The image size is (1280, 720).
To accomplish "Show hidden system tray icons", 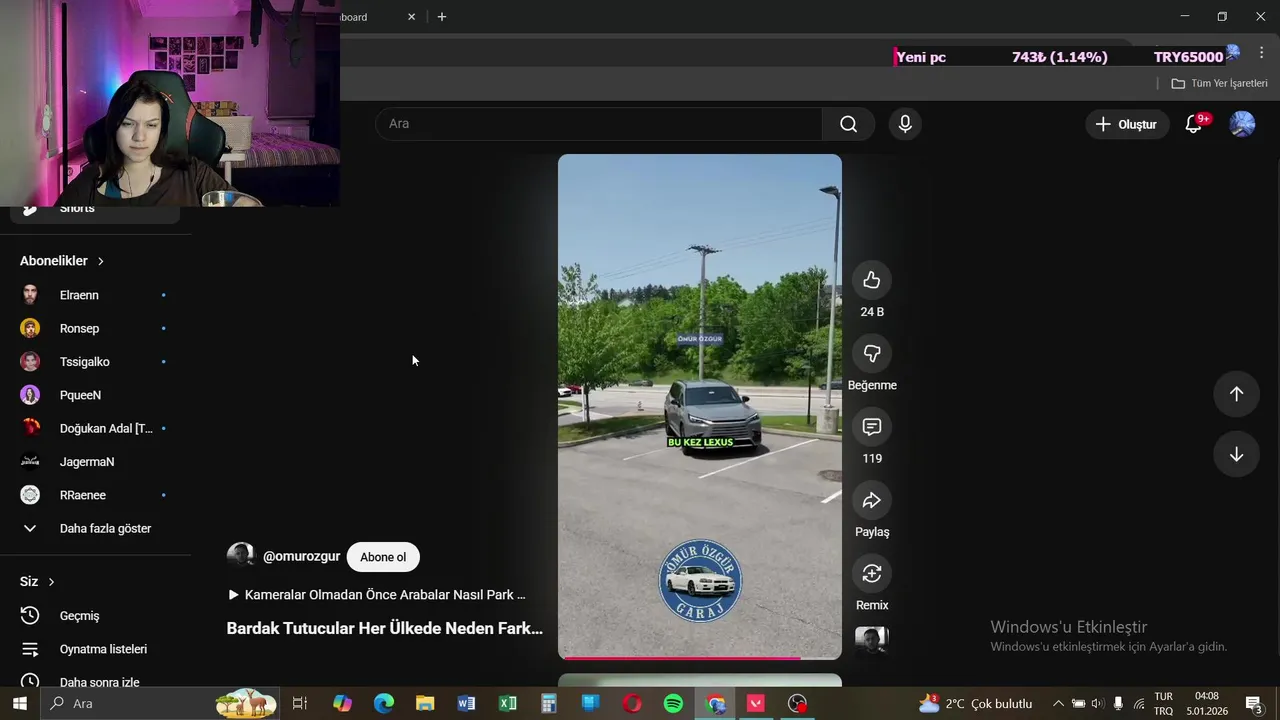I will coord(1058,704).
